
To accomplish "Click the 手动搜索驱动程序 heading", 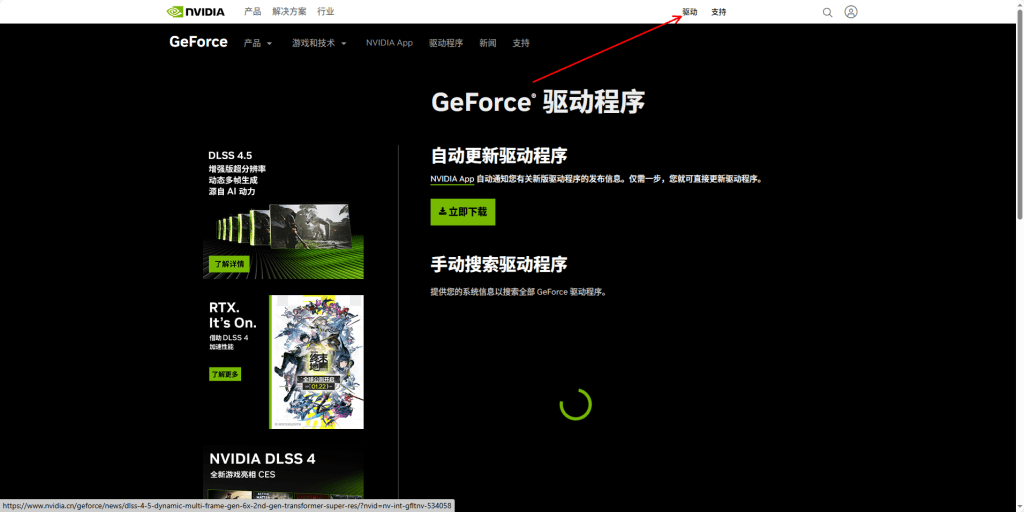I will pyautogui.click(x=499, y=264).
